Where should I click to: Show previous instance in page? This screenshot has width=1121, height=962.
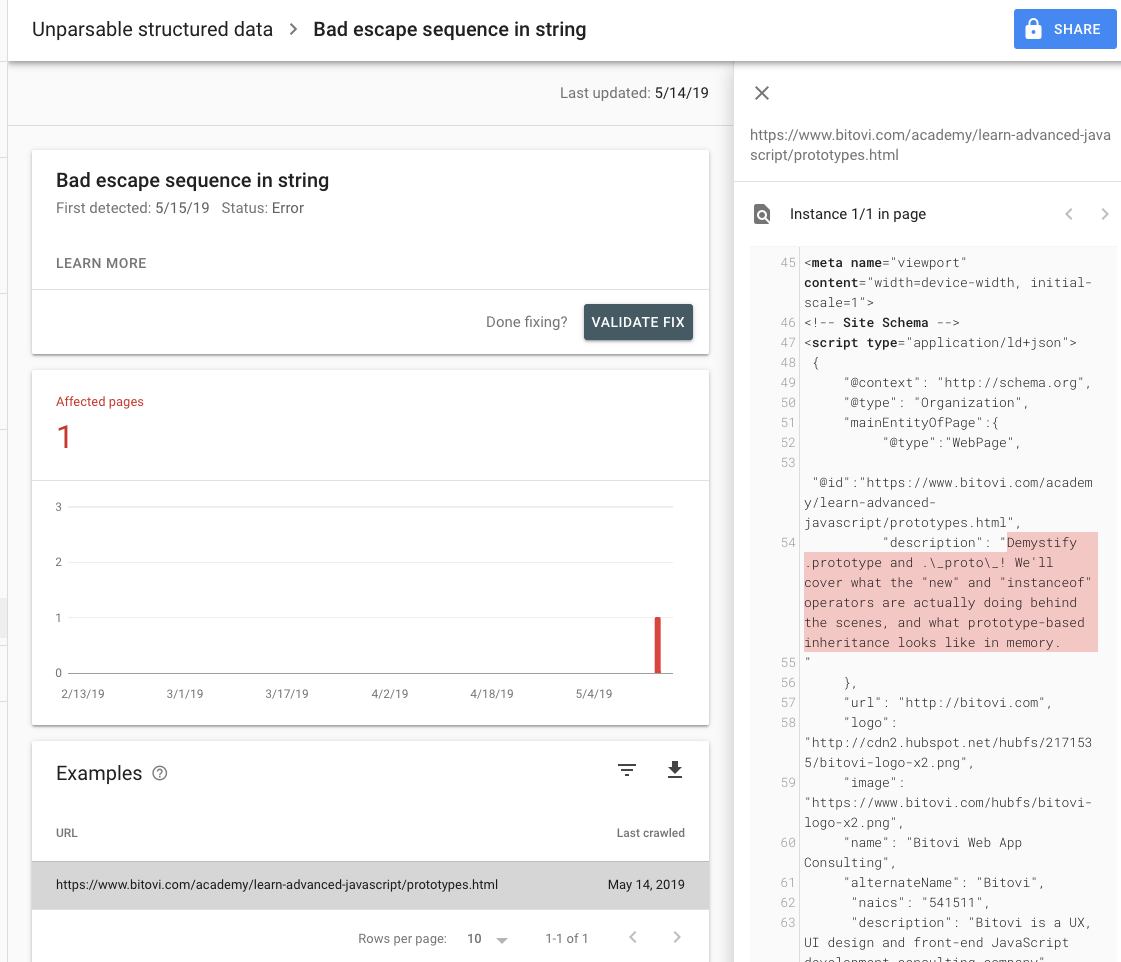(x=1069, y=214)
